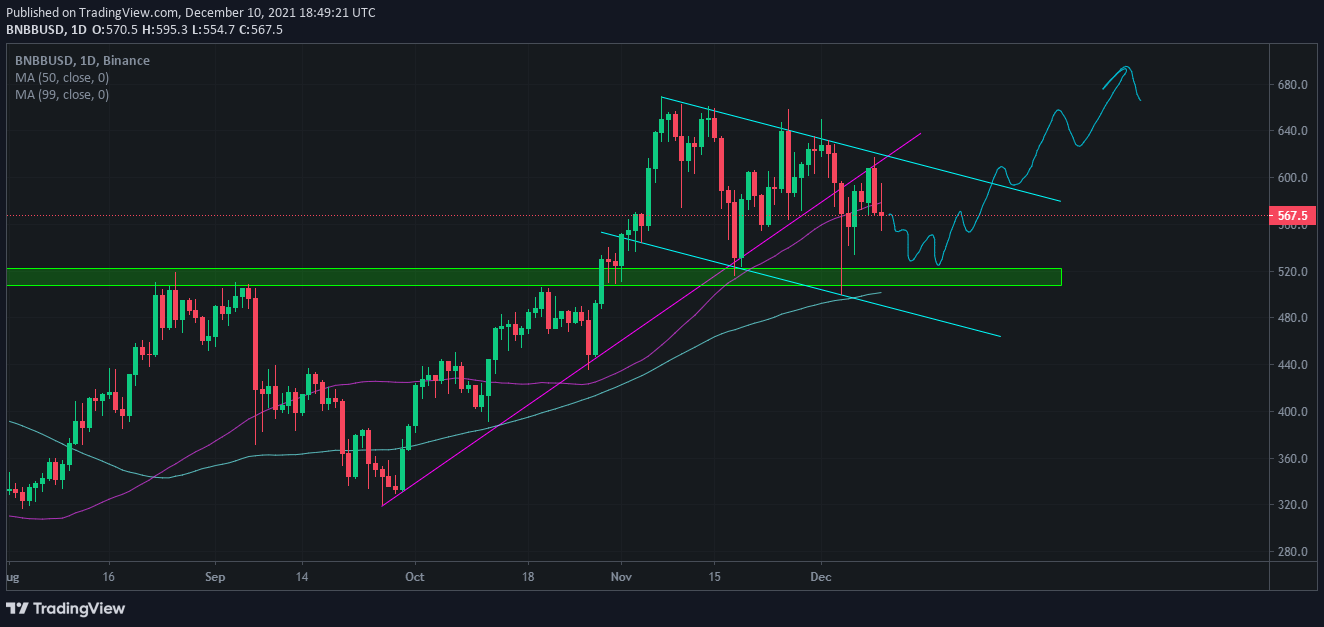1324x627 pixels.
Task: Click the 520.0 price axis label
Action: point(1293,272)
